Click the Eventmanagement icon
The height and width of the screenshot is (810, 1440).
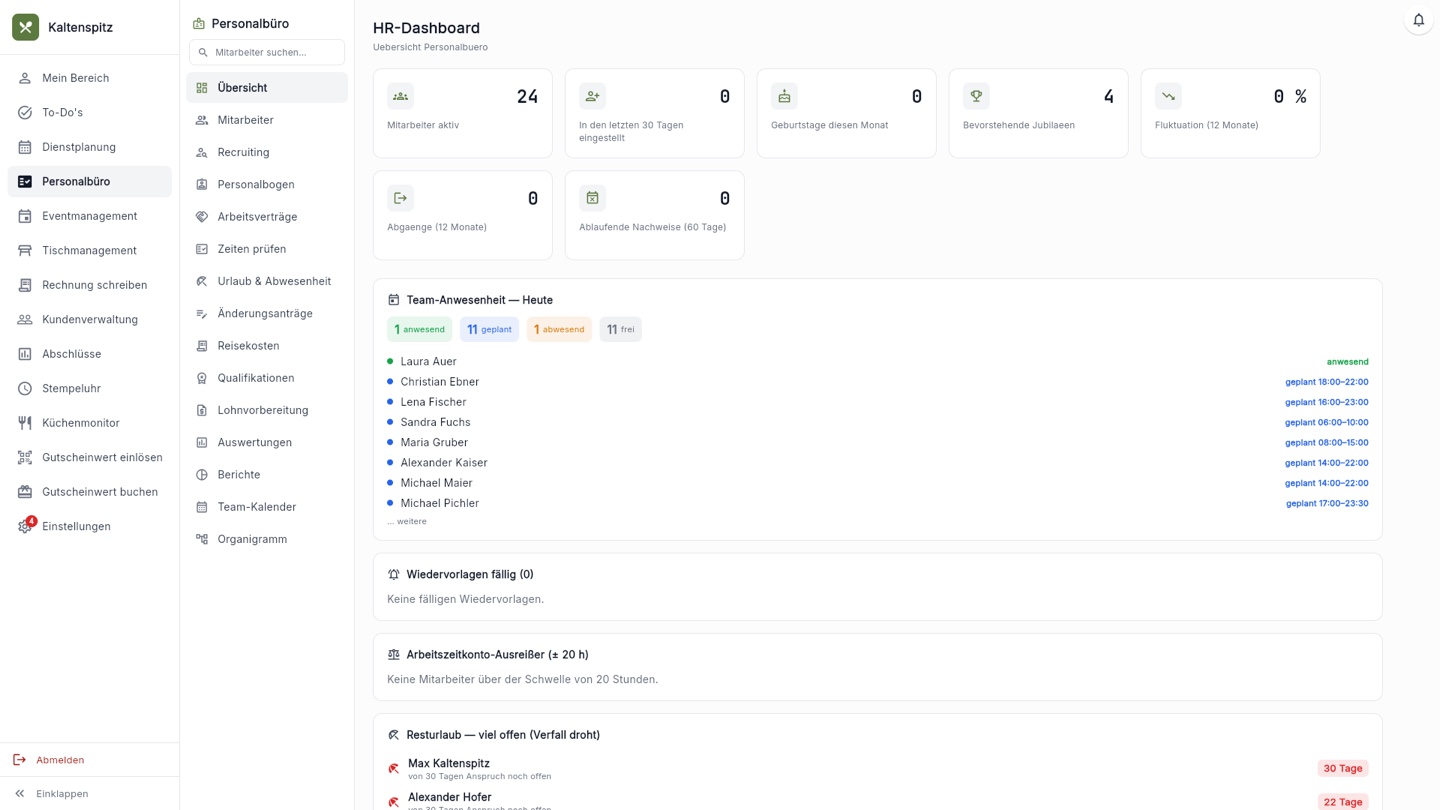click(25, 216)
